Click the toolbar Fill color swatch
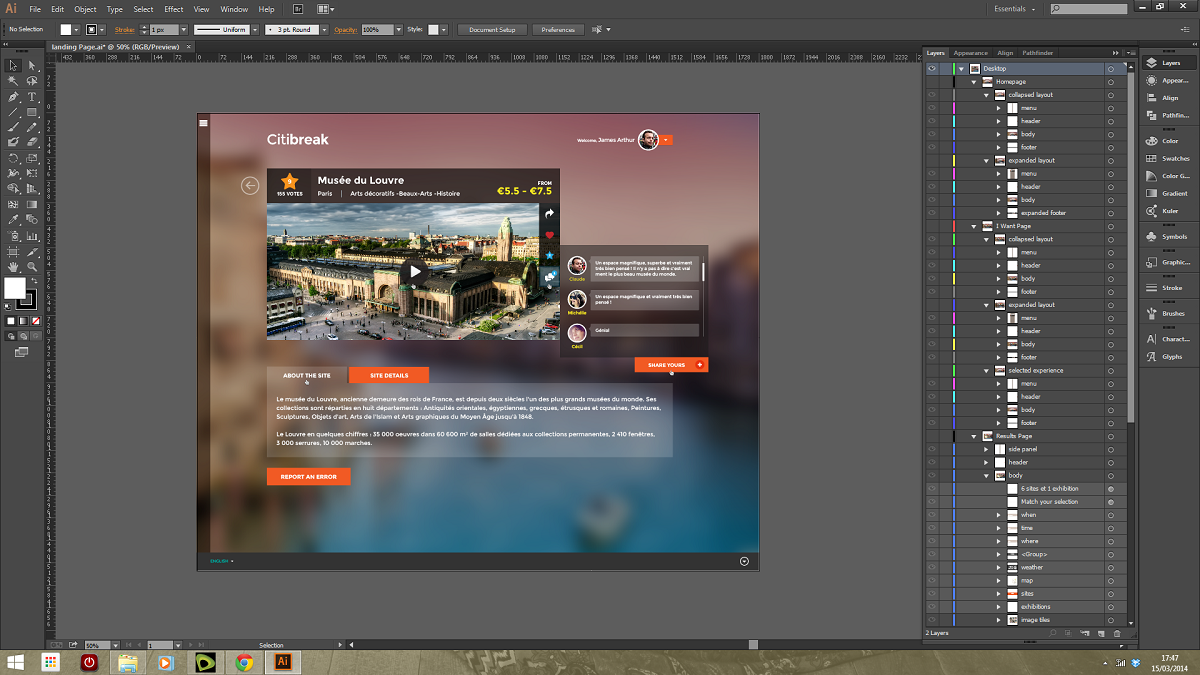1200x675 pixels. [15, 289]
